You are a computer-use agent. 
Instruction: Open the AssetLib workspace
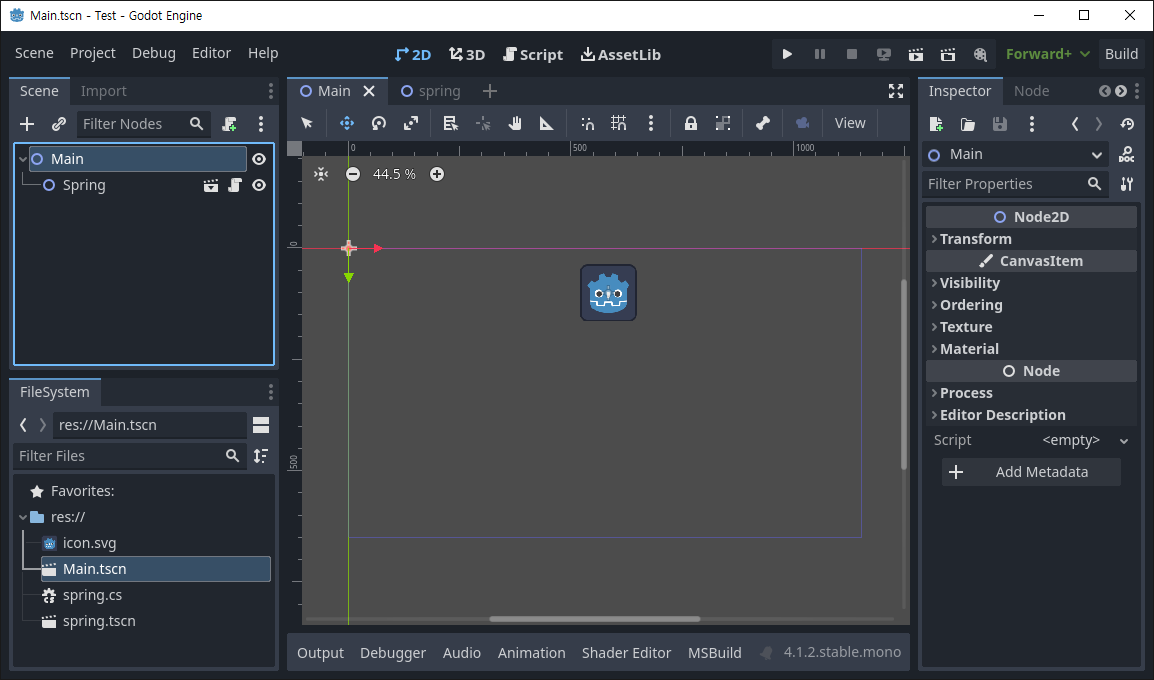[x=620, y=54]
